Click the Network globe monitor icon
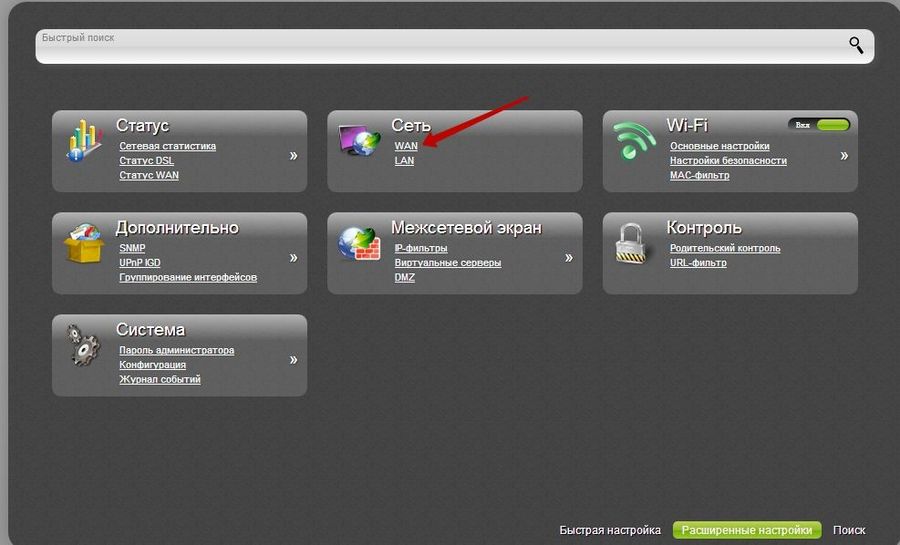 (x=360, y=140)
